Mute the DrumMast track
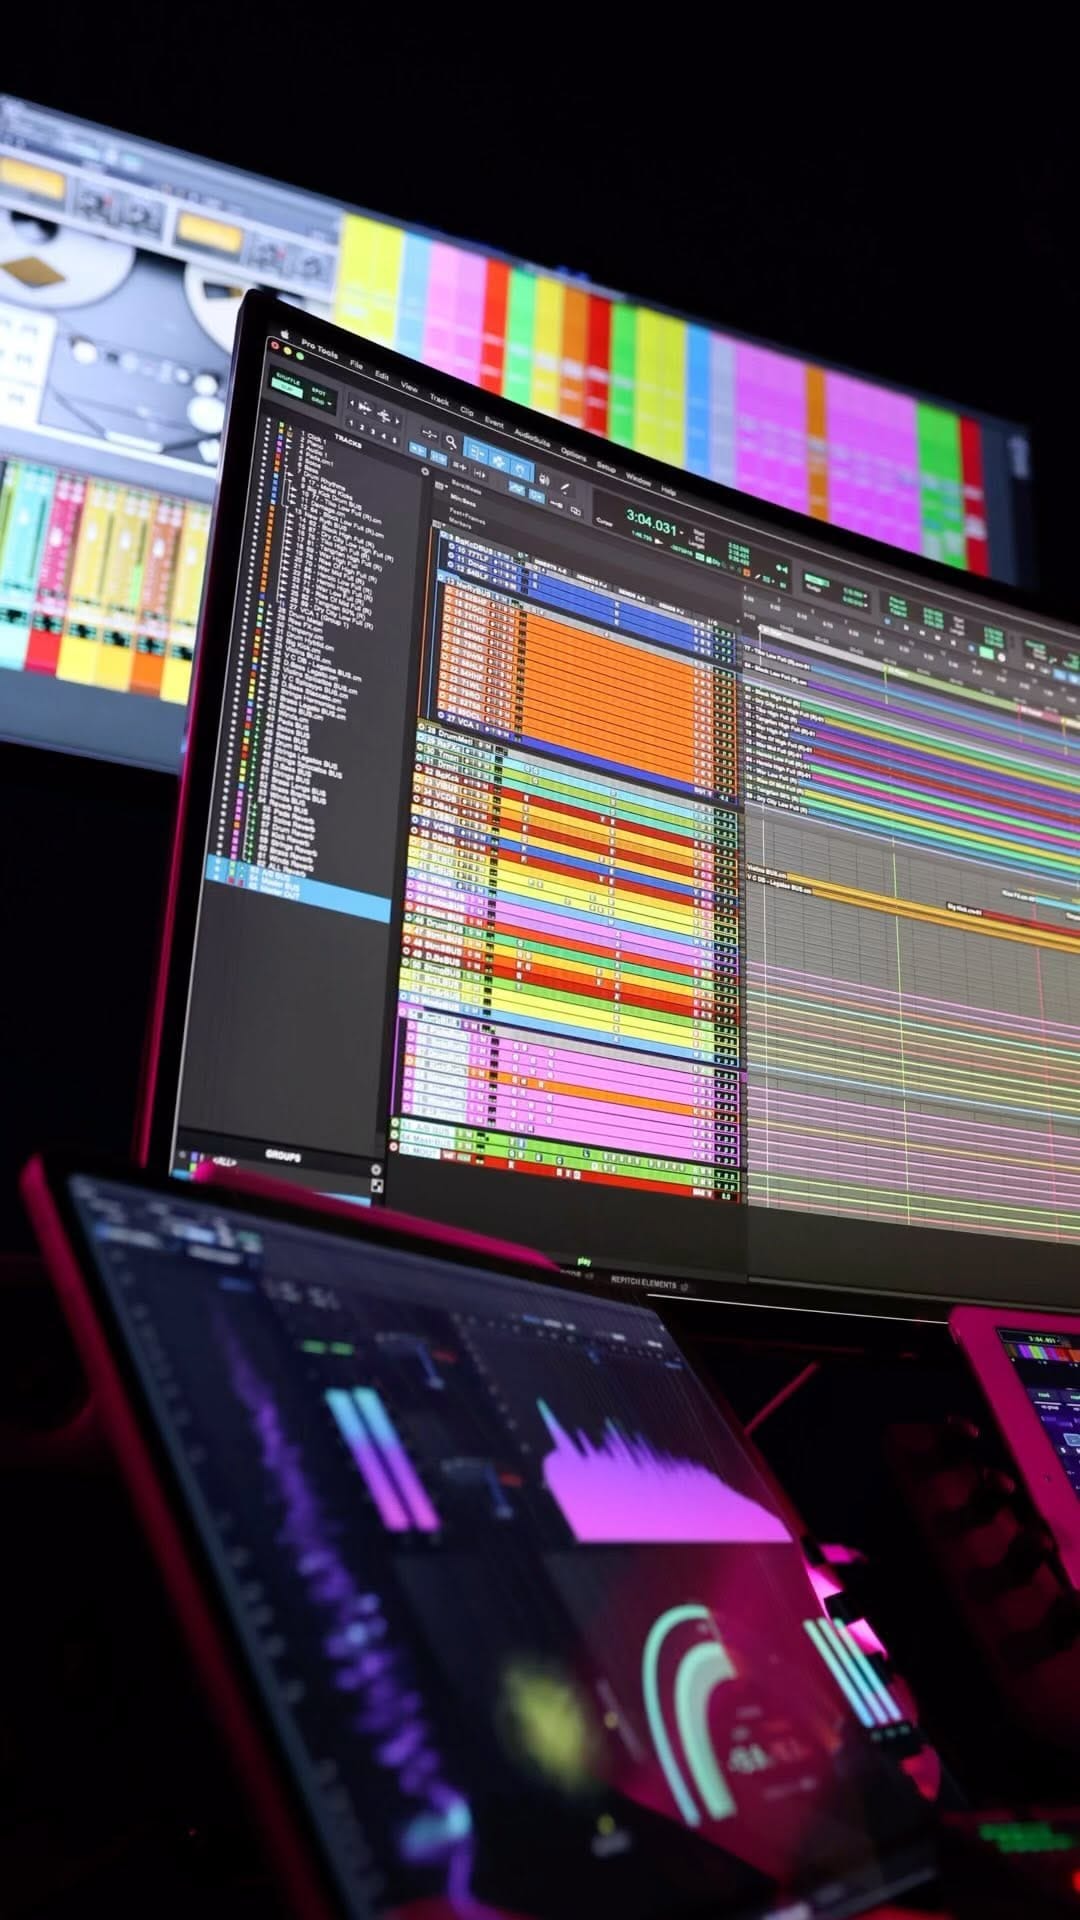The height and width of the screenshot is (1920, 1080). tap(487, 747)
